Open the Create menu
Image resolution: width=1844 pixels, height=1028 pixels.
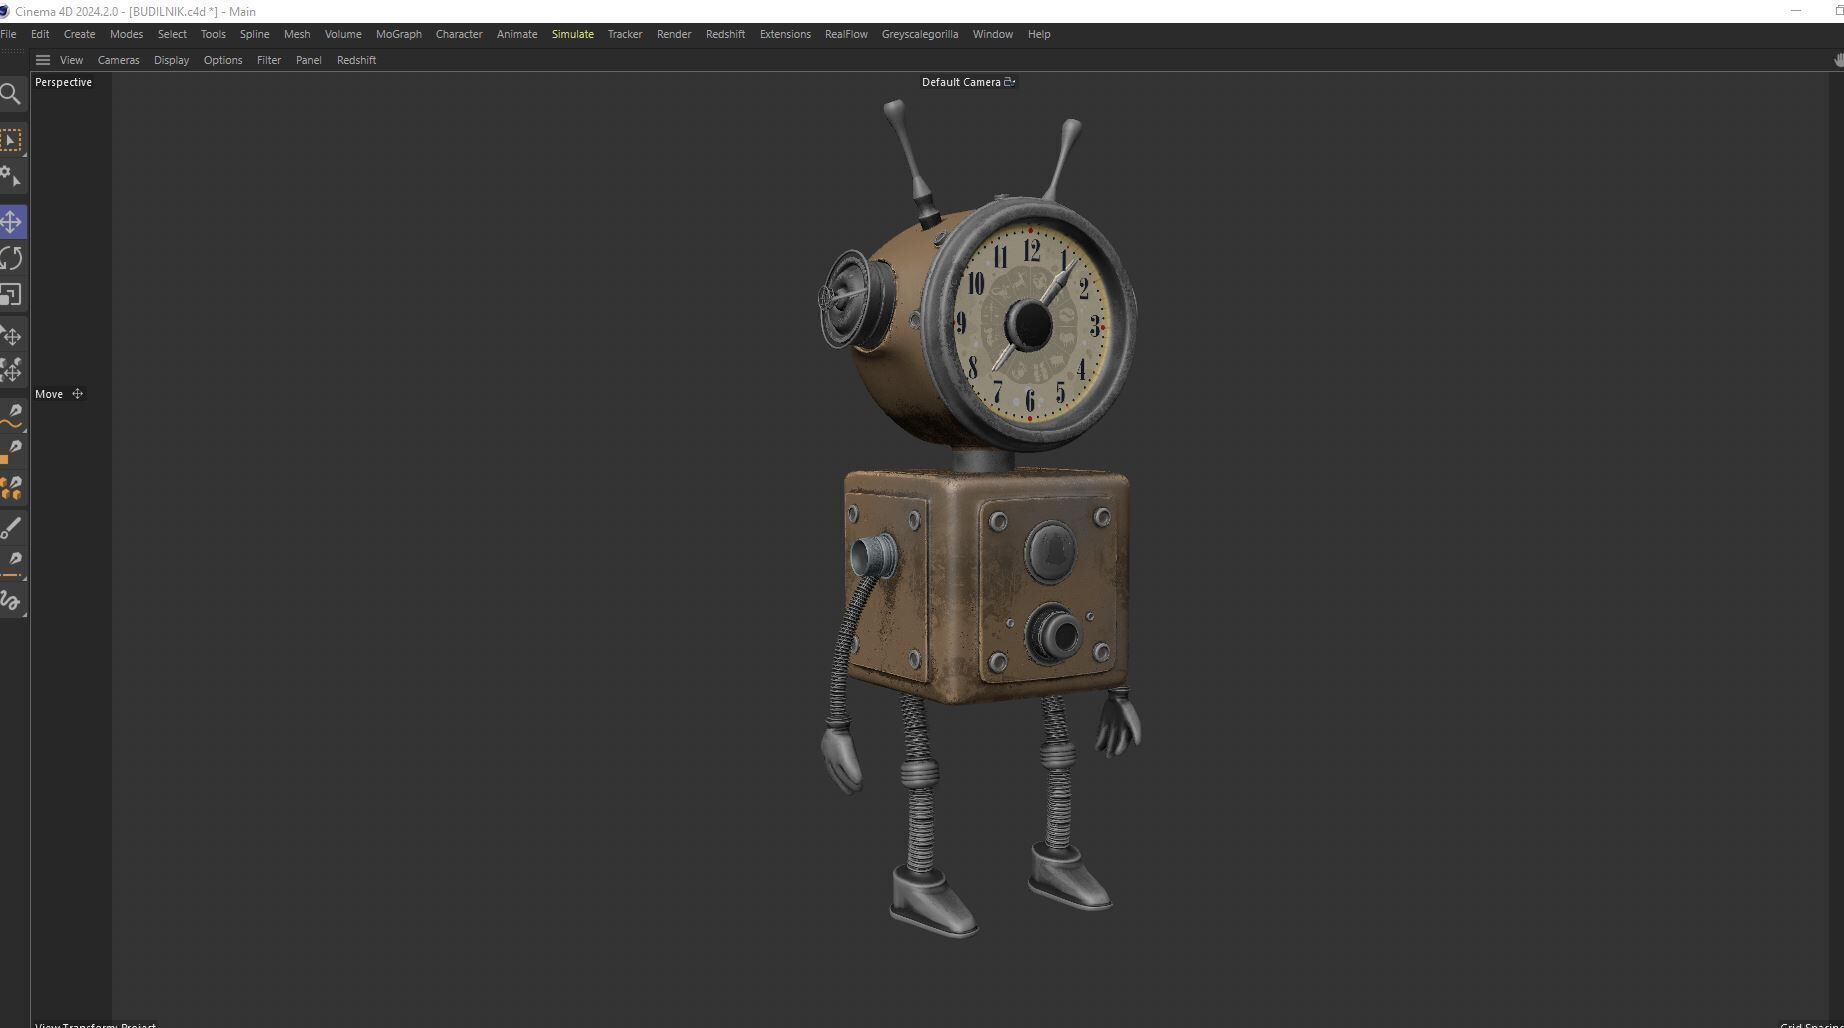tap(80, 34)
